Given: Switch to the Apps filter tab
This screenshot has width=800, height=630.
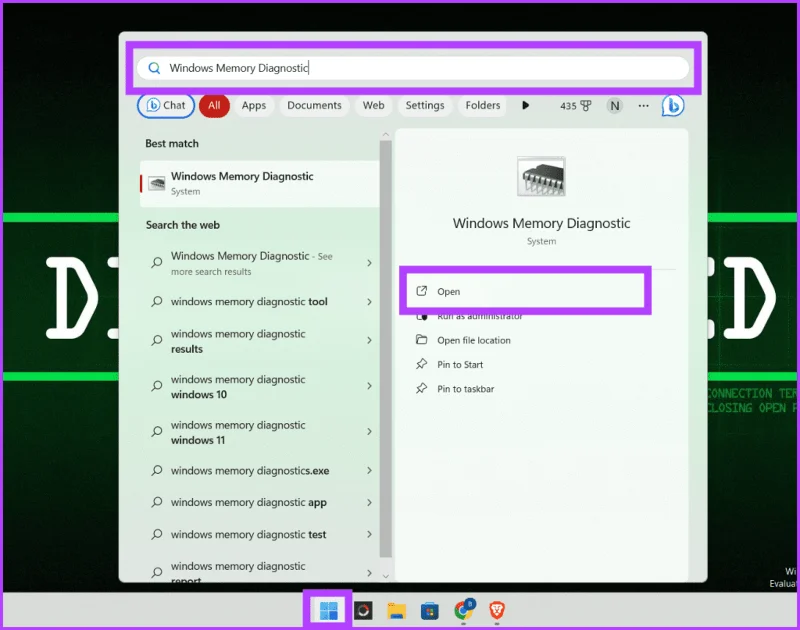Looking at the screenshot, I should coord(254,106).
